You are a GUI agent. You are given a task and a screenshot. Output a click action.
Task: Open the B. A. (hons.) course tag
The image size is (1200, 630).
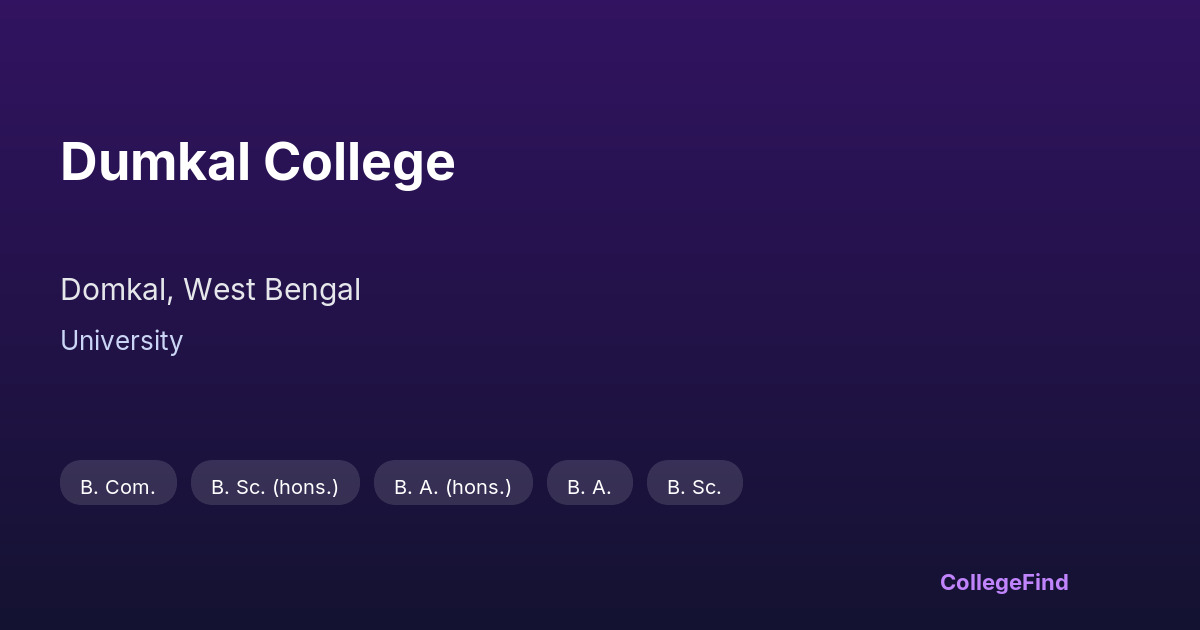(x=453, y=487)
